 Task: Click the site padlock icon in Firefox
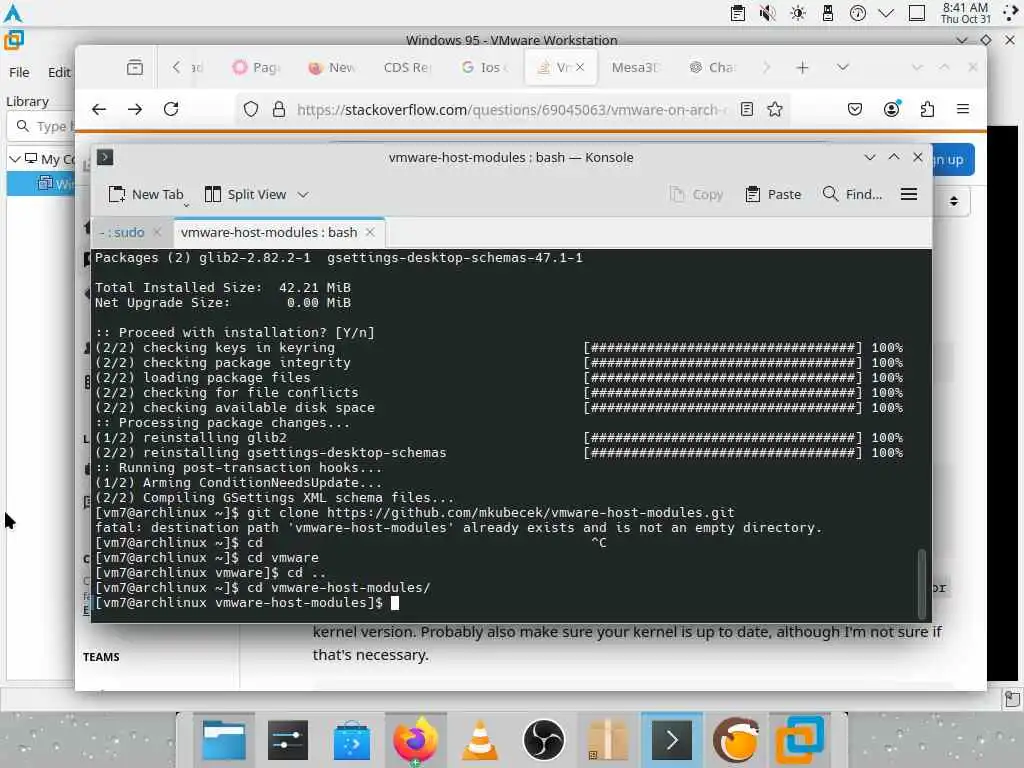click(279, 110)
